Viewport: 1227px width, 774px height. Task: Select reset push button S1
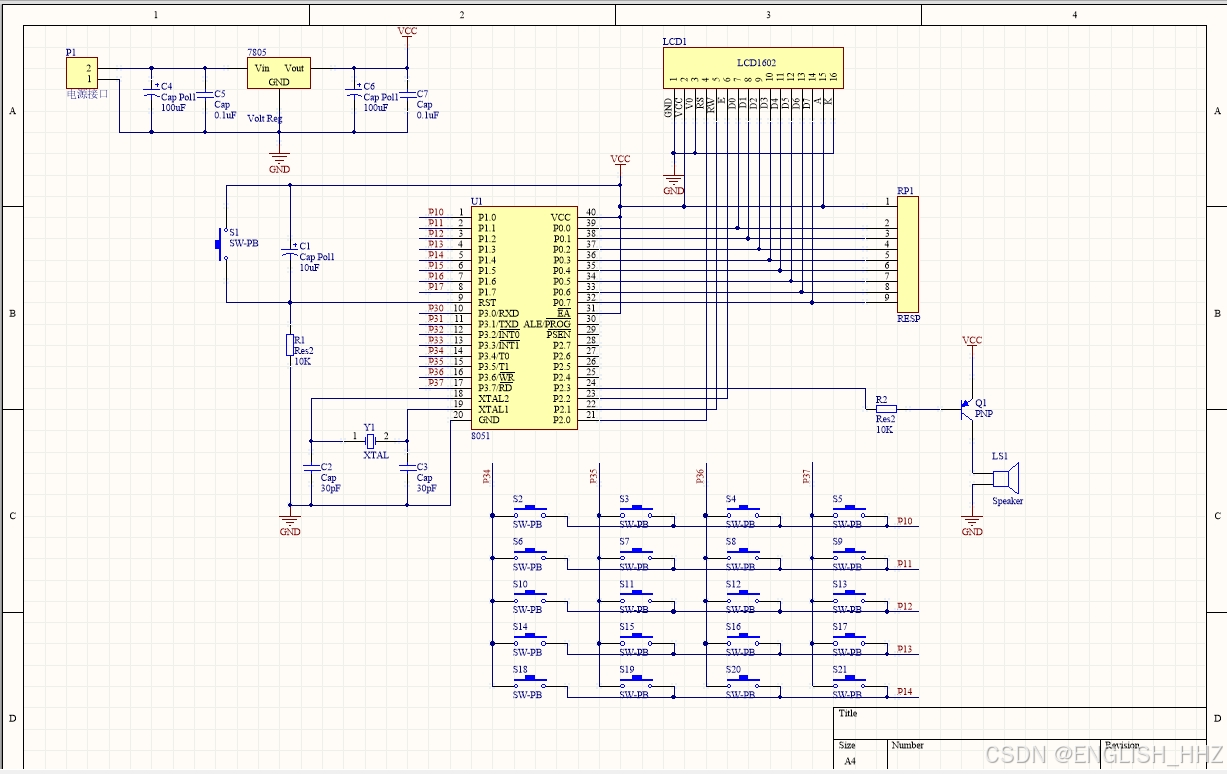tap(222, 244)
